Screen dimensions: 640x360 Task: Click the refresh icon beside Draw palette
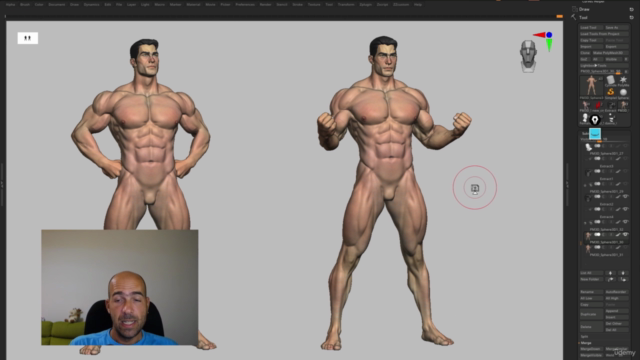pos(631,9)
